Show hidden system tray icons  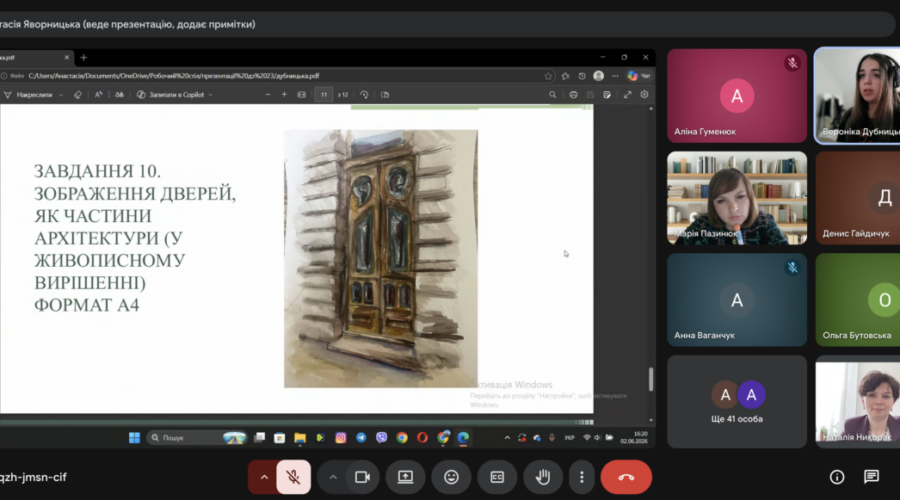(507, 438)
